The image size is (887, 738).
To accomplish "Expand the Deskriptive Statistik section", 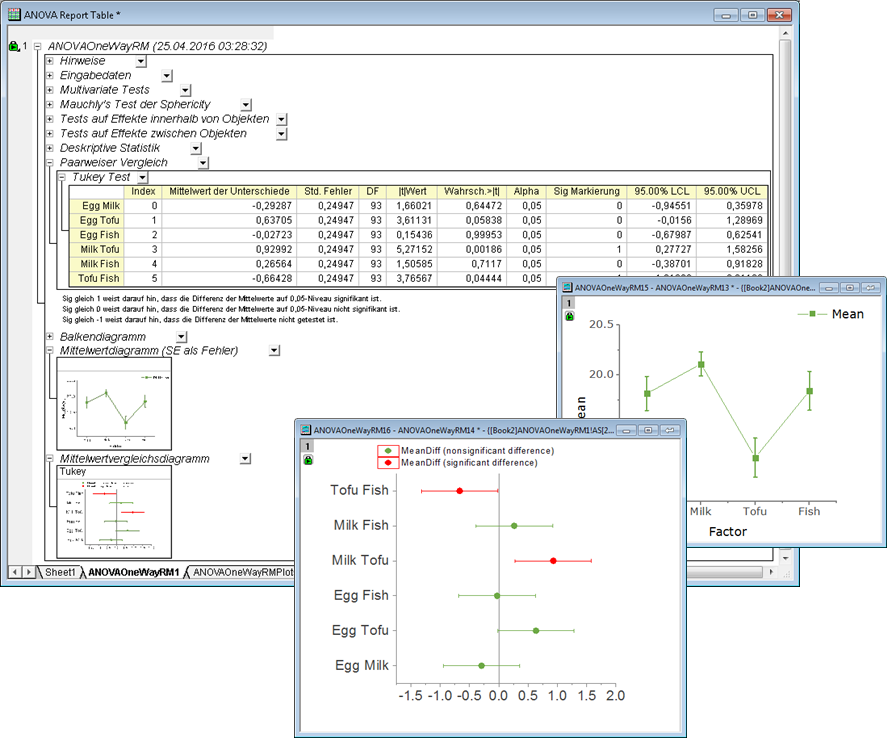I will click(50, 148).
